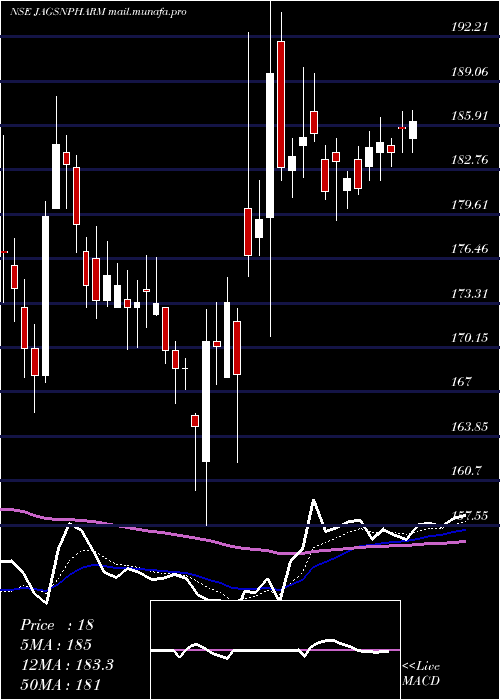Click the '12MA : 183.3' readout
Image resolution: width=500 pixels, height=700 pixels.
(x=67, y=665)
